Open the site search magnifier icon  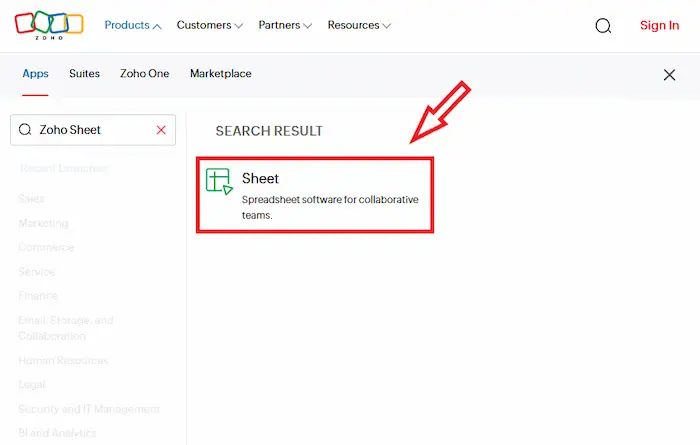[x=603, y=26]
